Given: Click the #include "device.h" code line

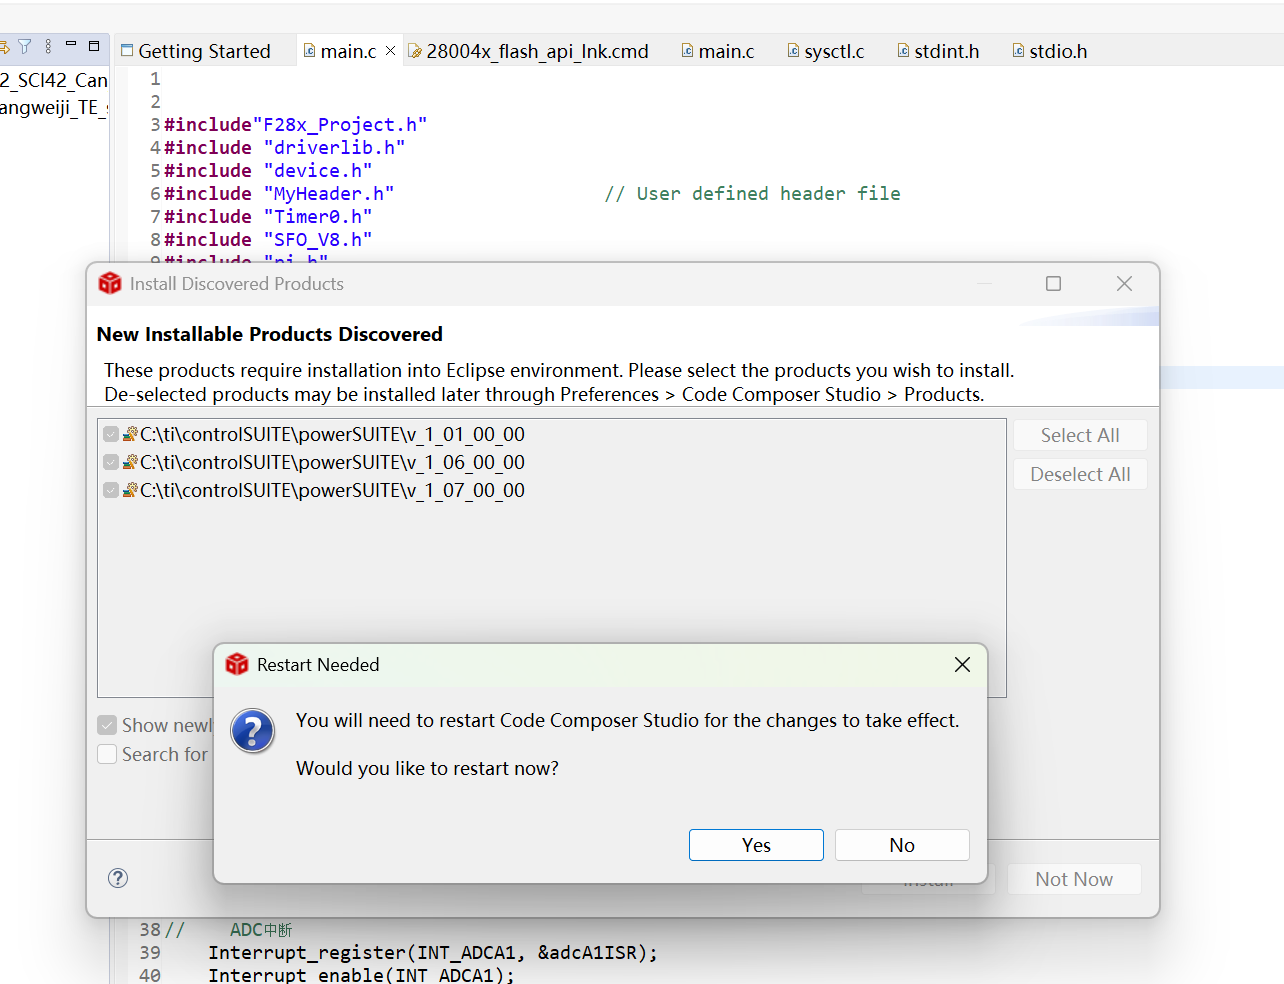Looking at the screenshot, I should click(x=268, y=171).
